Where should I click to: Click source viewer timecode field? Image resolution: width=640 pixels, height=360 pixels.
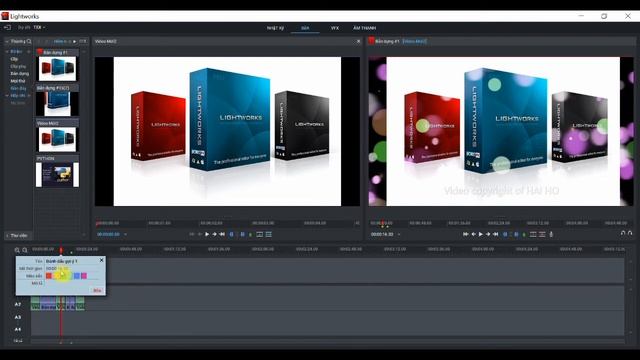click(108, 234)
